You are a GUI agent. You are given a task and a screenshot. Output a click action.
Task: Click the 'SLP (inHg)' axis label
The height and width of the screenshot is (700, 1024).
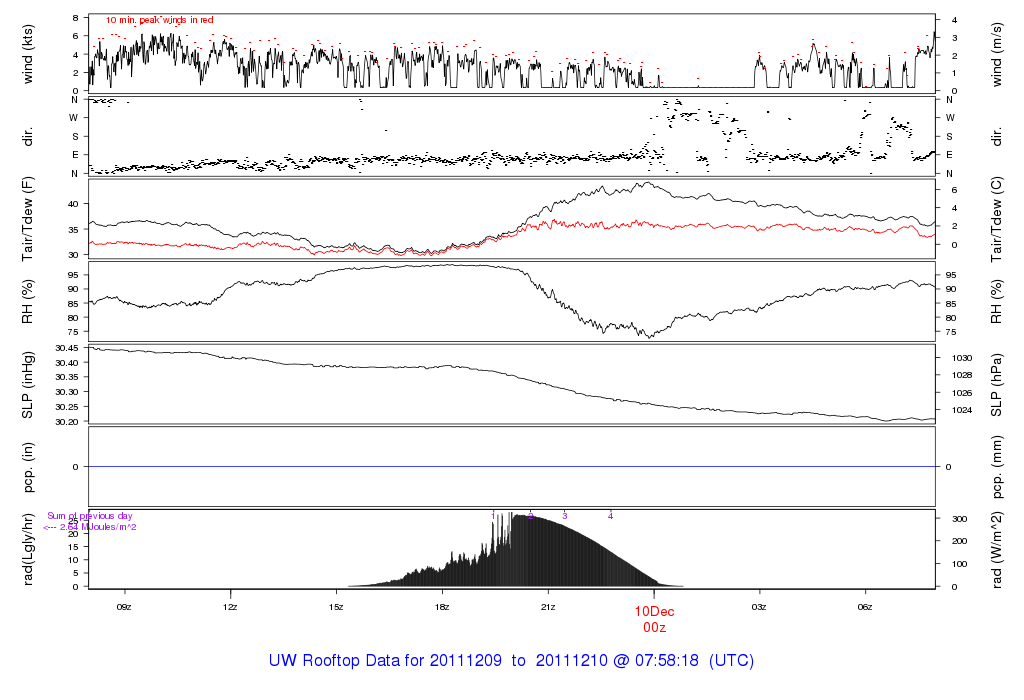pos(29,385)
